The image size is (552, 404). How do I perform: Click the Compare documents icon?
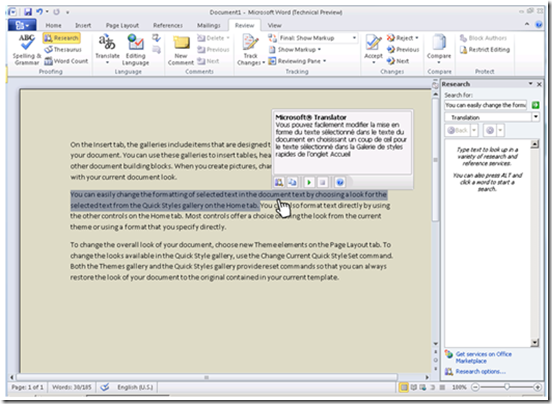tap(439, 49)
